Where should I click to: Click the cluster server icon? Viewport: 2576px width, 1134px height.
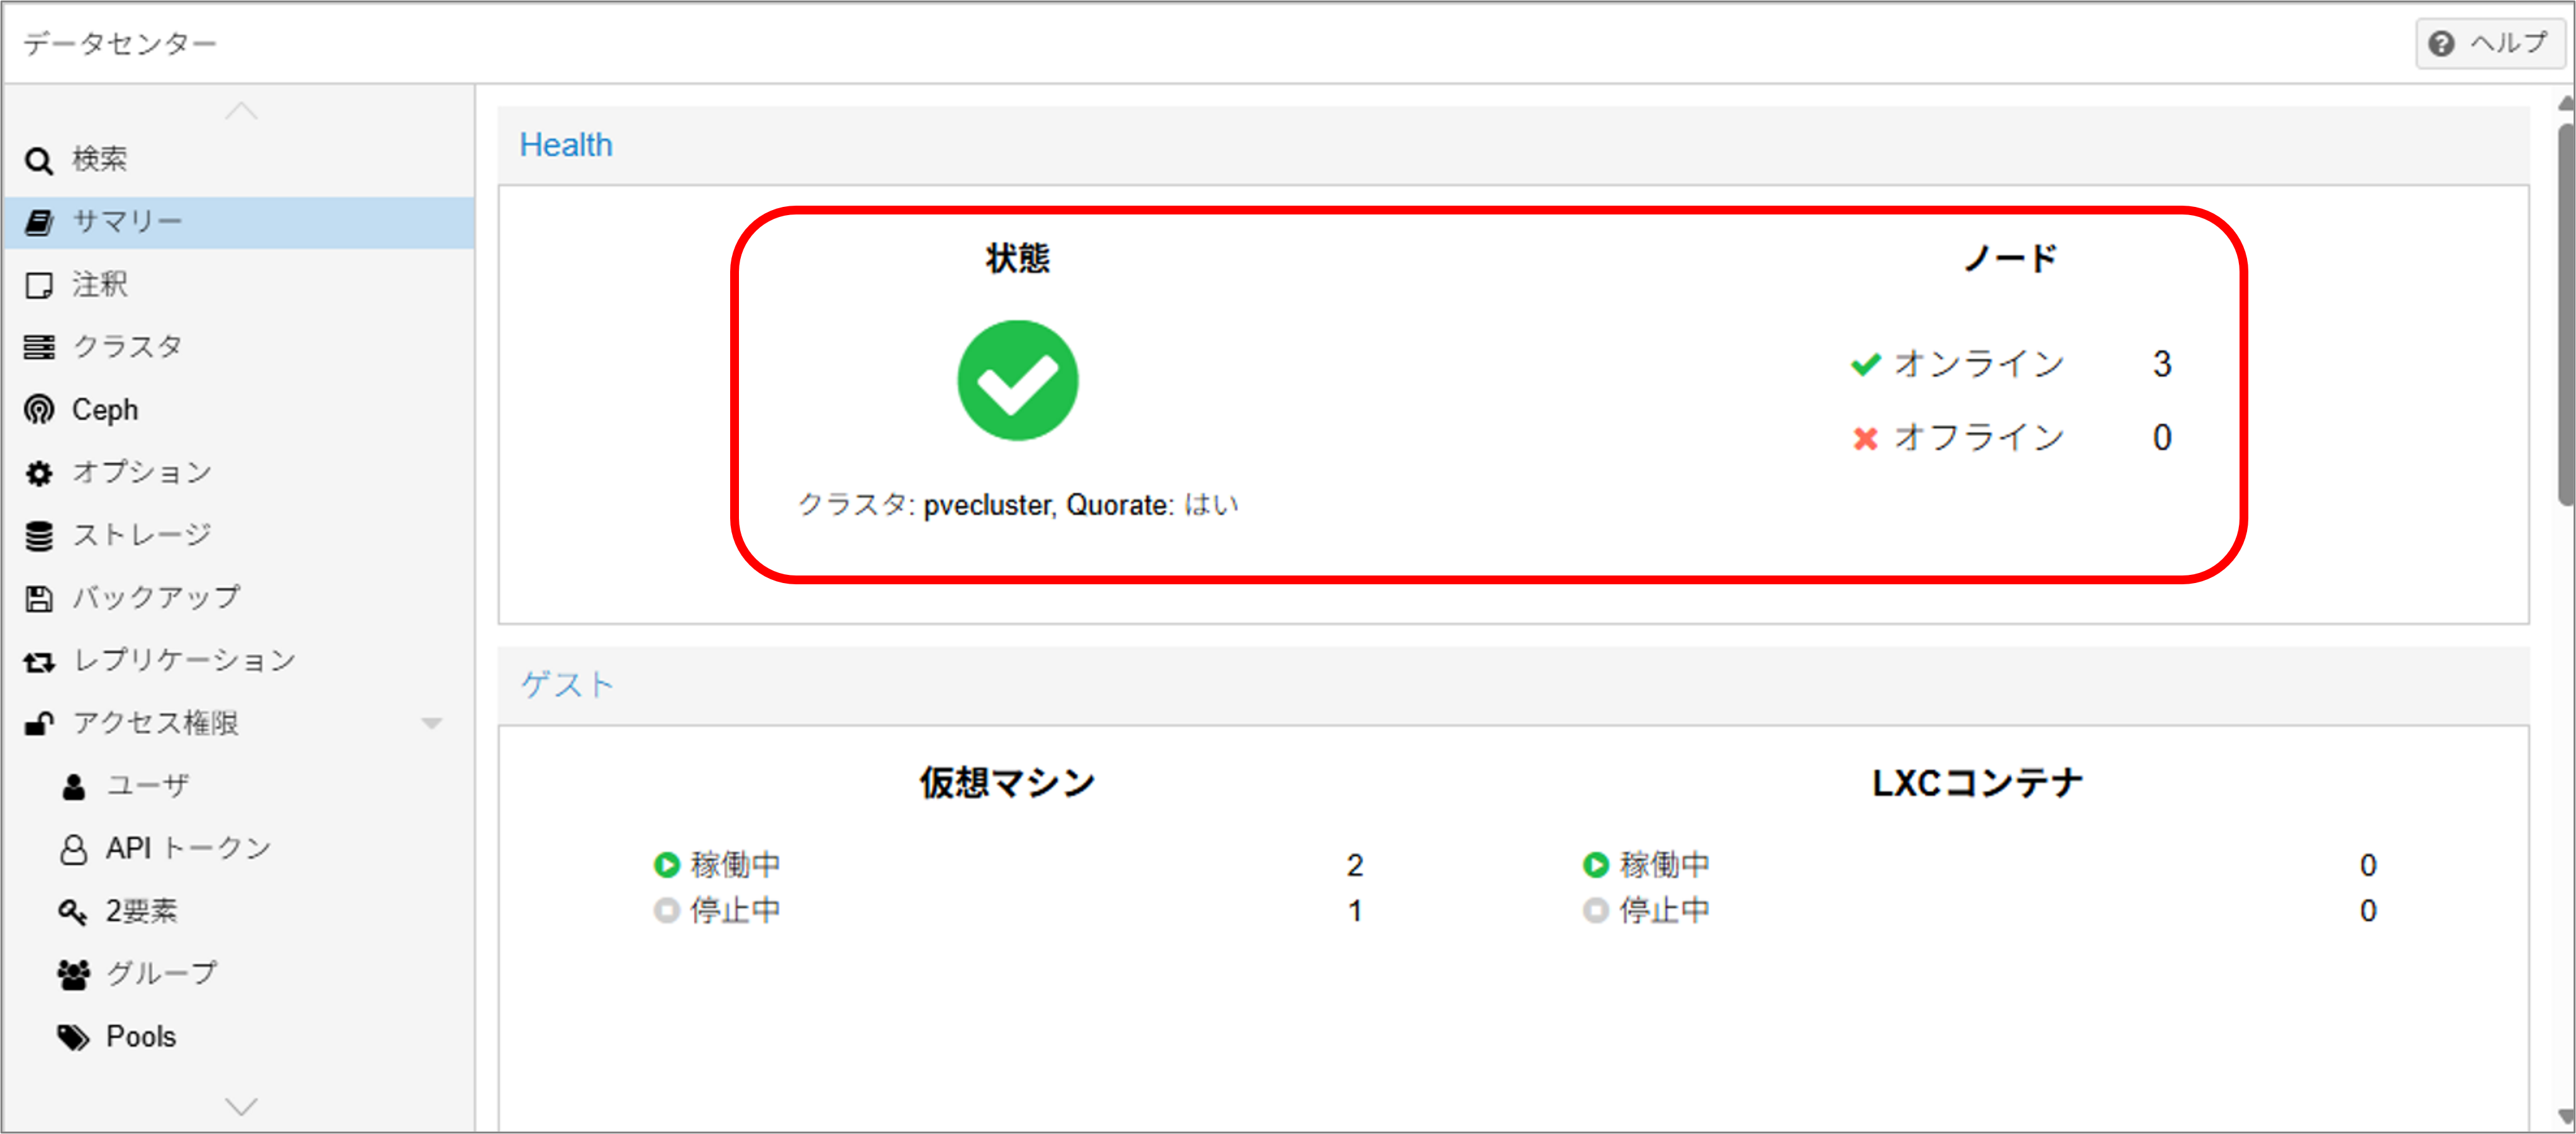(x=38, y=347)
